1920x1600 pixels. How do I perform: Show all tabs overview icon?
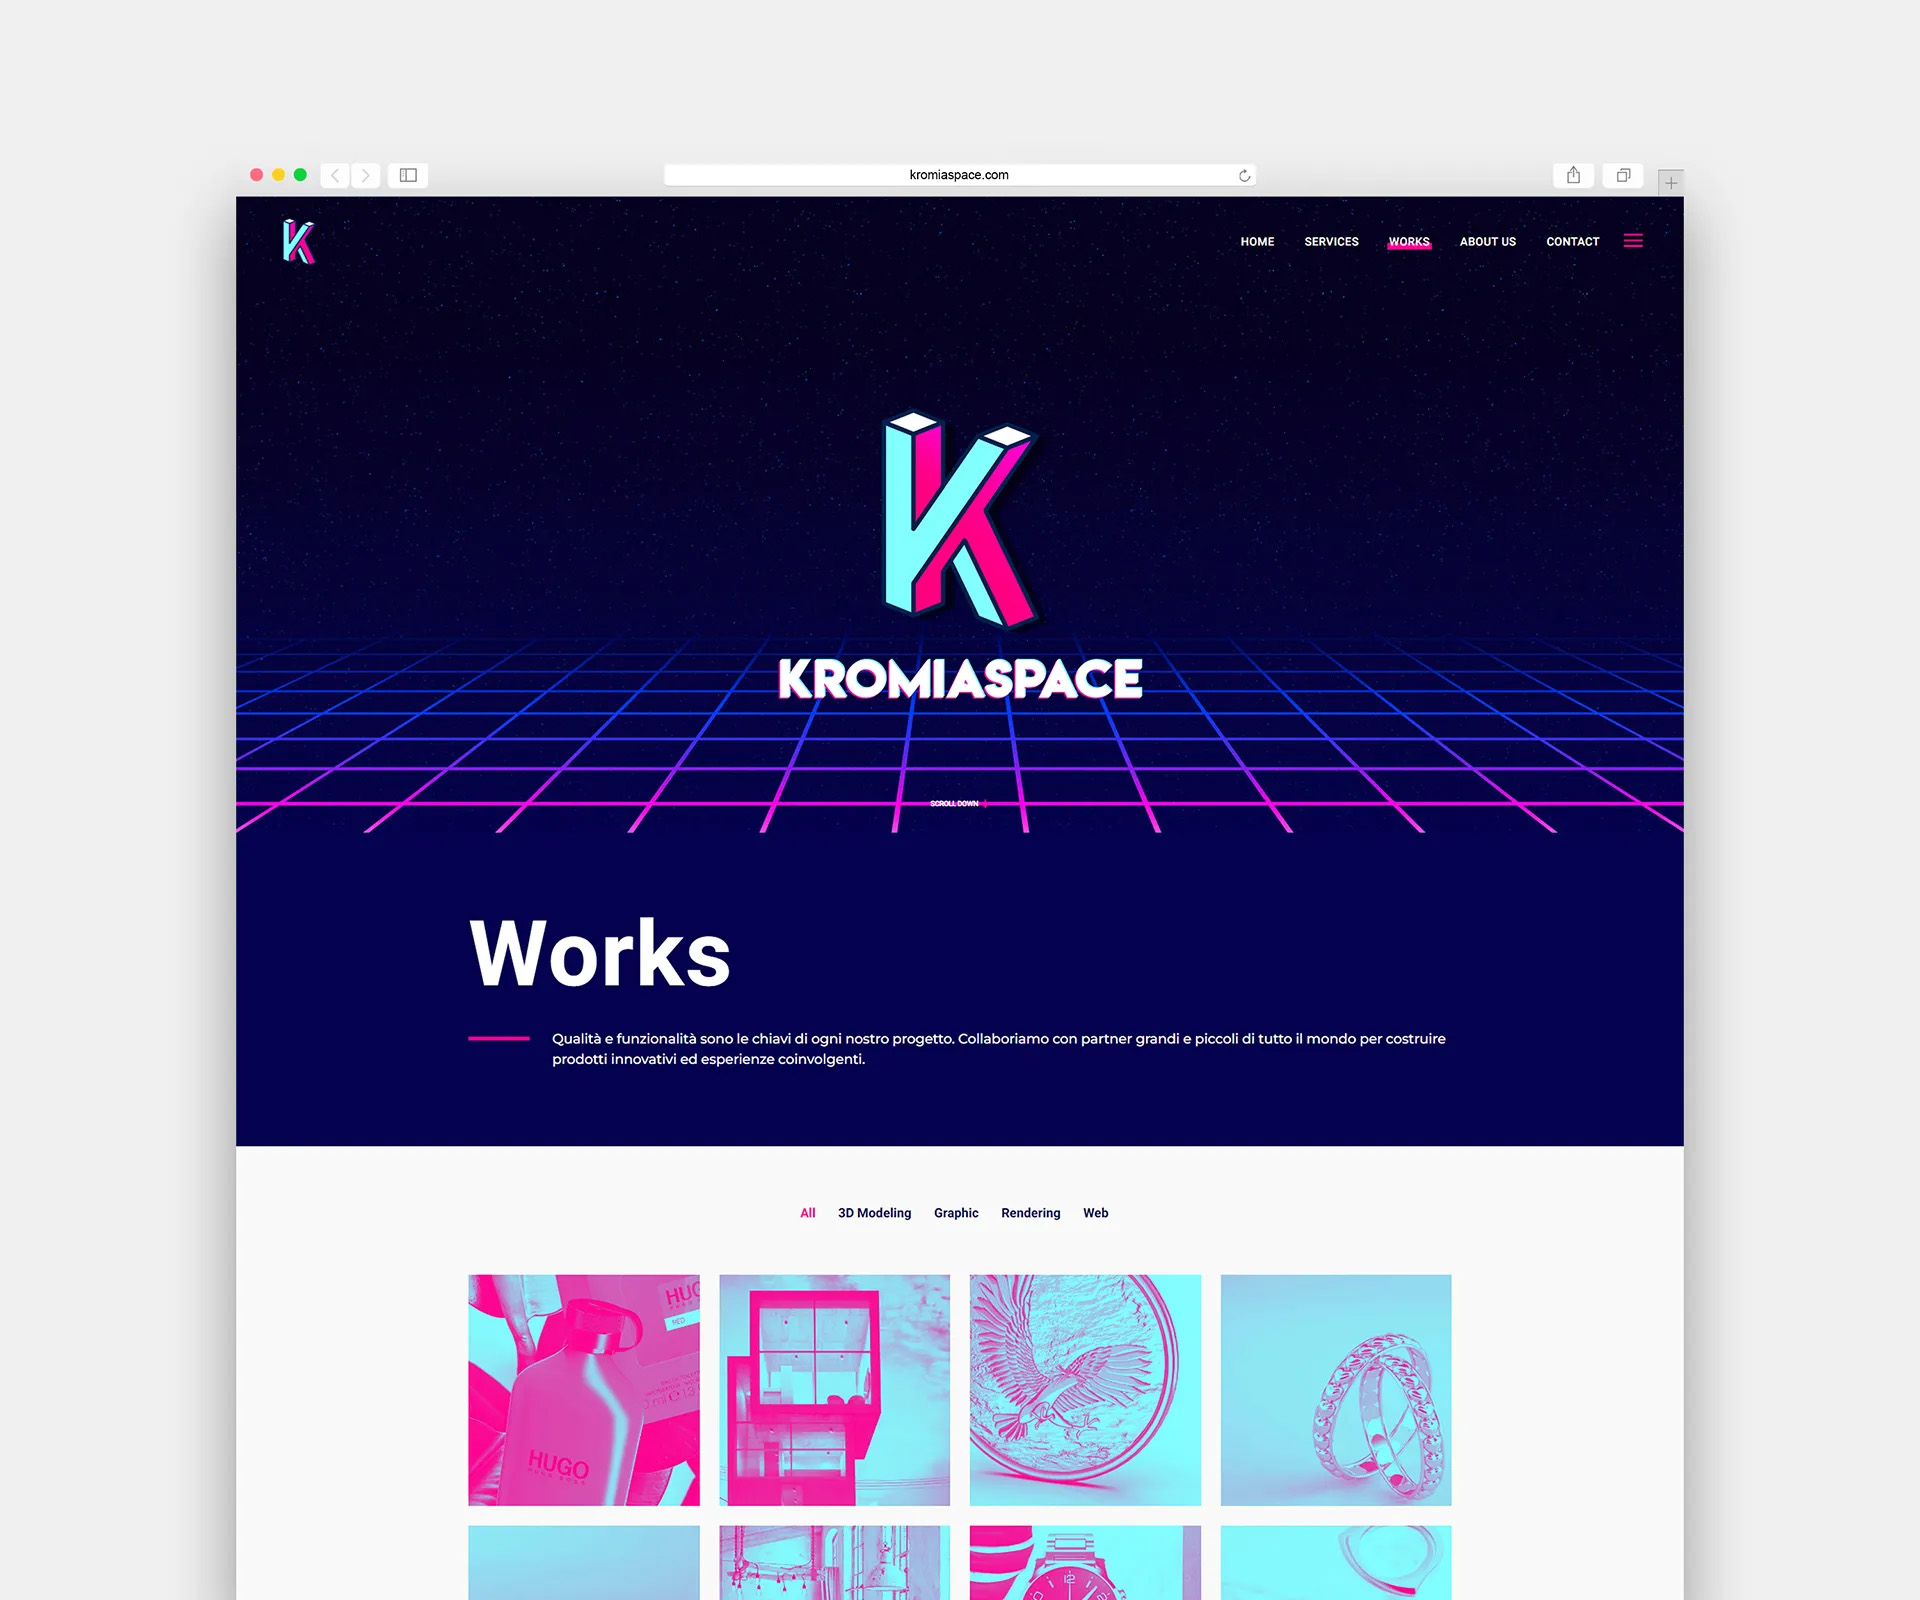1623,175
